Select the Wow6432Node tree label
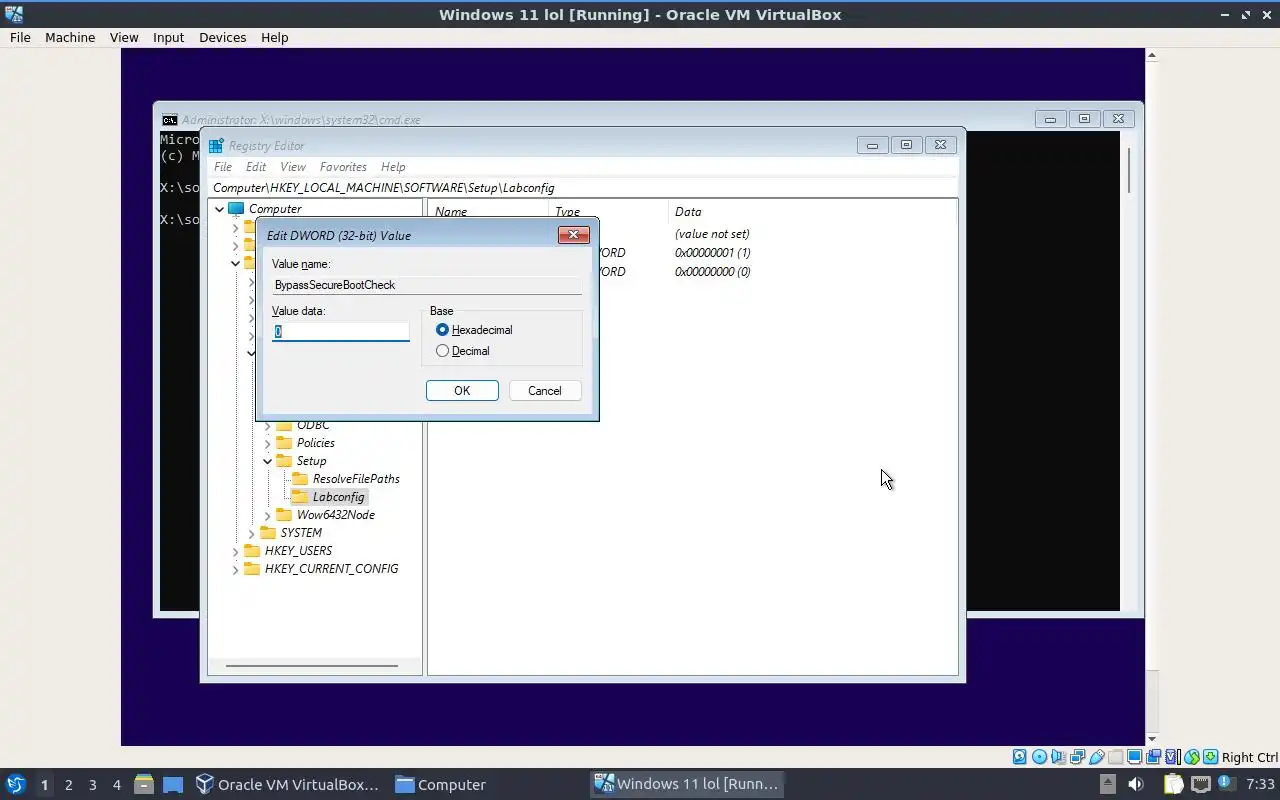The height and width of the screenshot is (800, 1280). [x=336, y=515]
